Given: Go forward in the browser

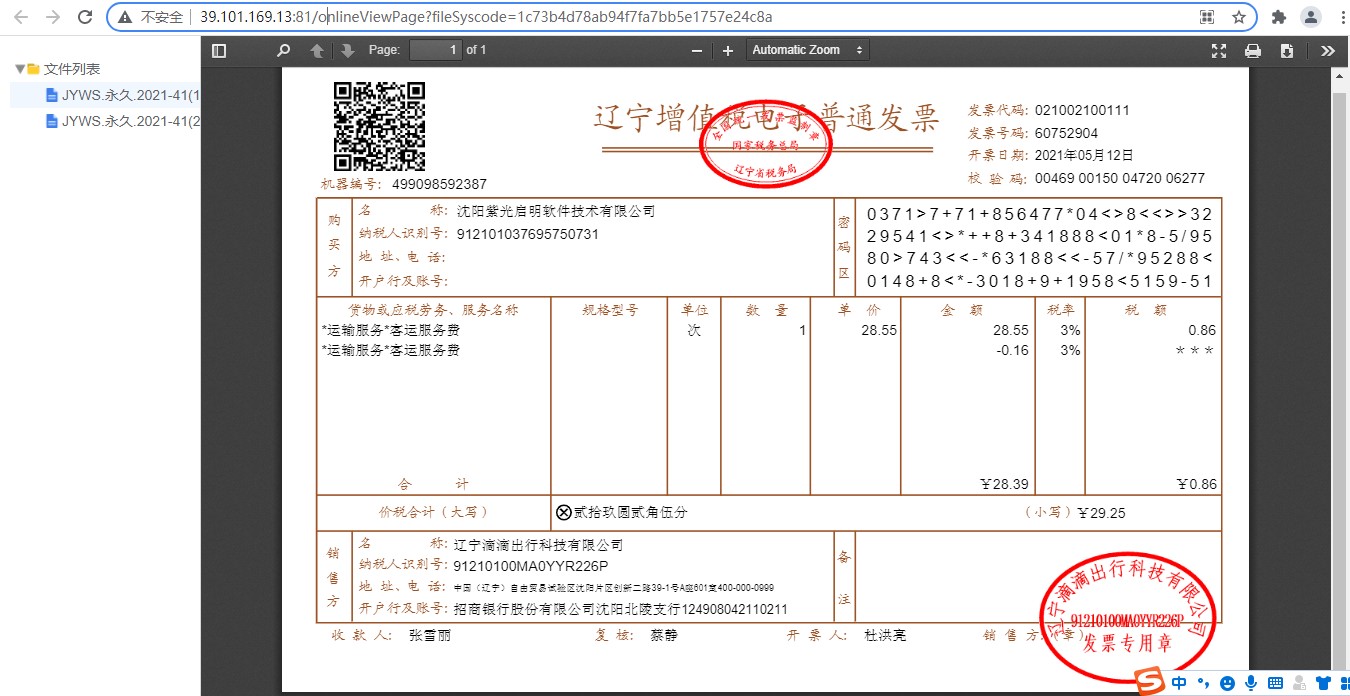Looking at the screenshot, I should (53, 17).
